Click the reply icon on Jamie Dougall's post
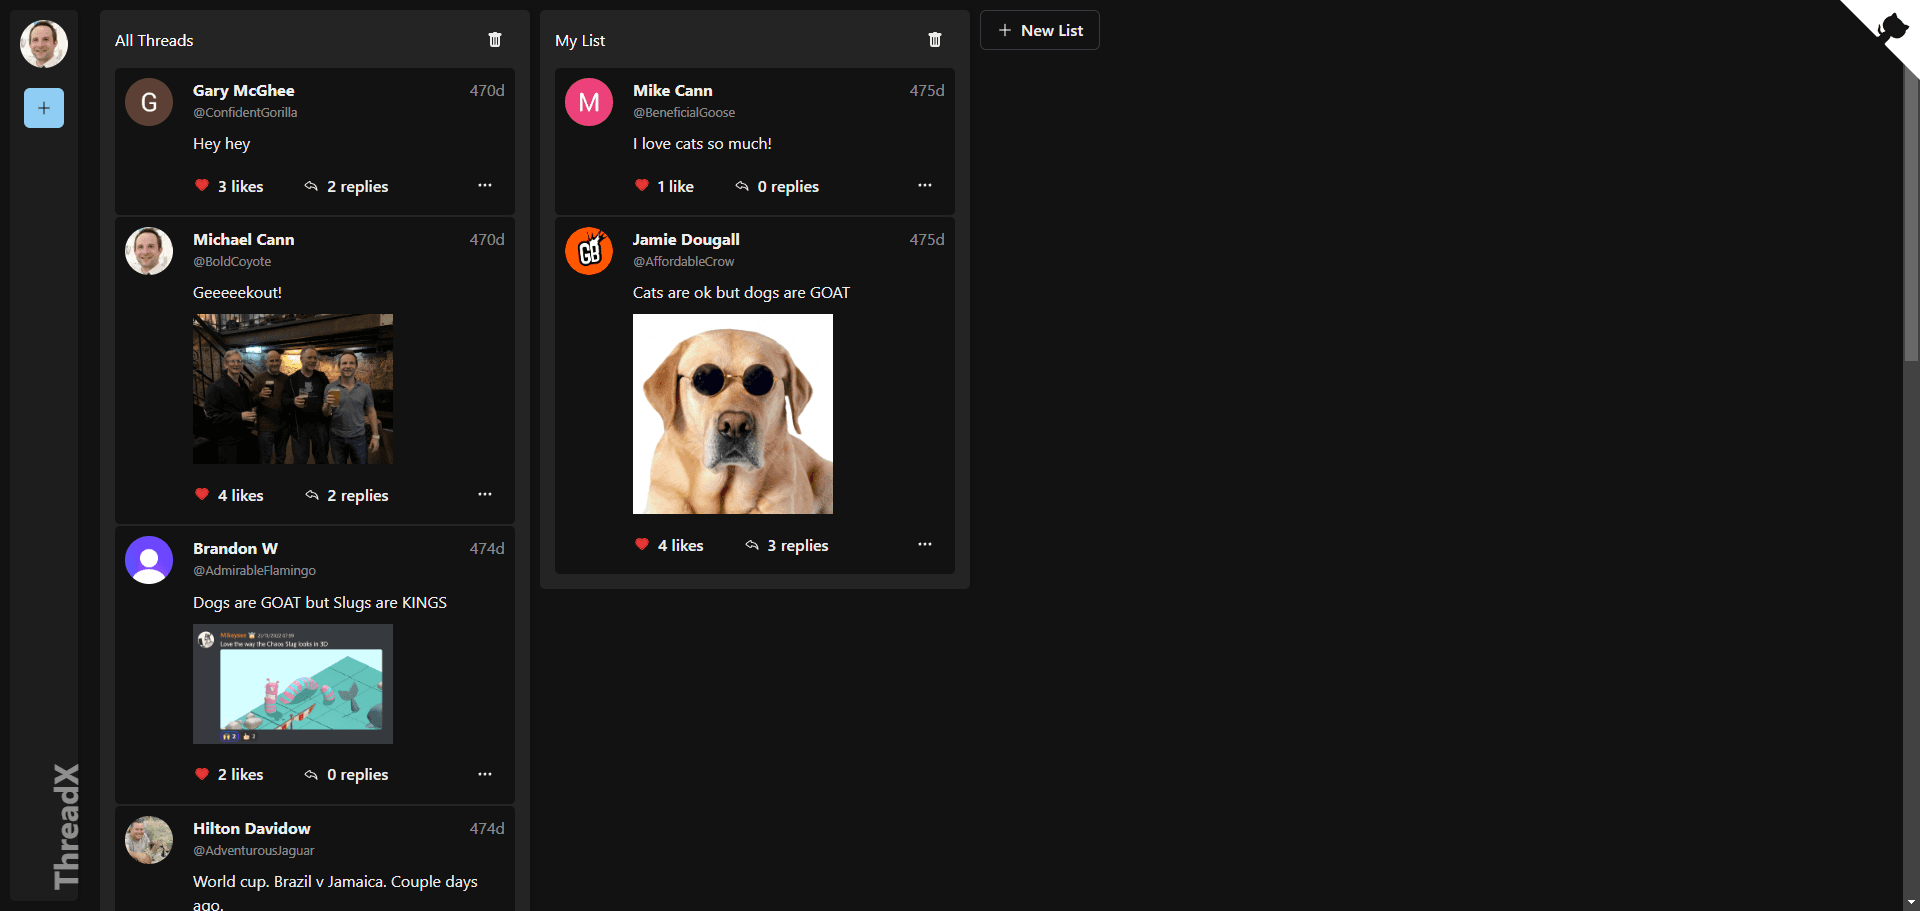 coord(751,545)
